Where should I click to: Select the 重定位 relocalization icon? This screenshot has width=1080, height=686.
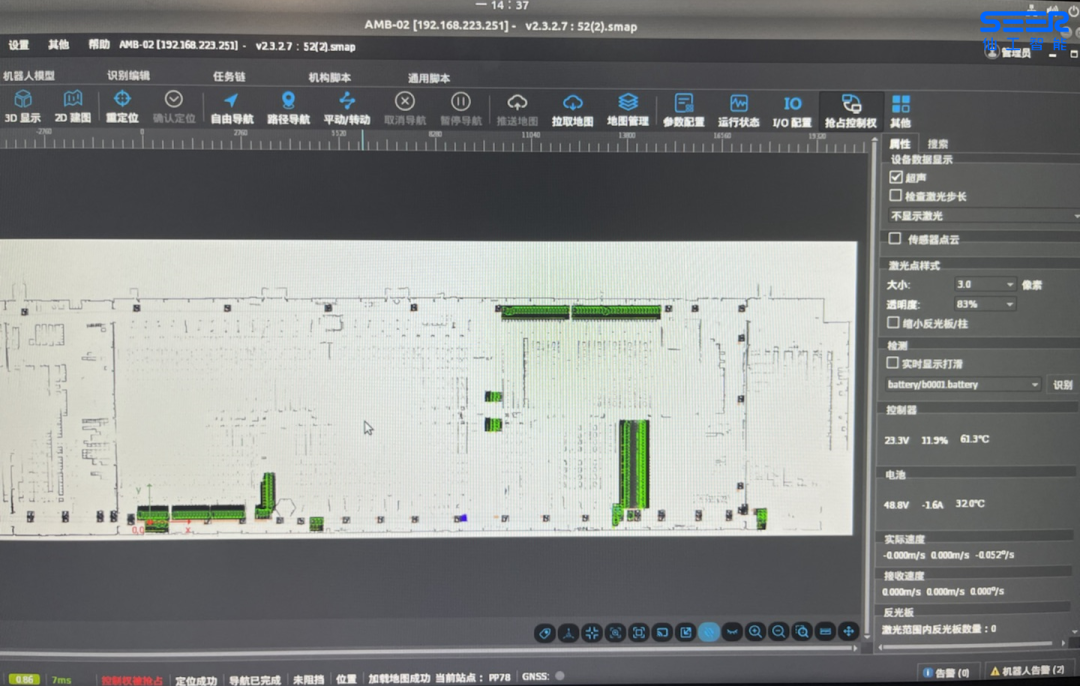(x=122, y=107)
